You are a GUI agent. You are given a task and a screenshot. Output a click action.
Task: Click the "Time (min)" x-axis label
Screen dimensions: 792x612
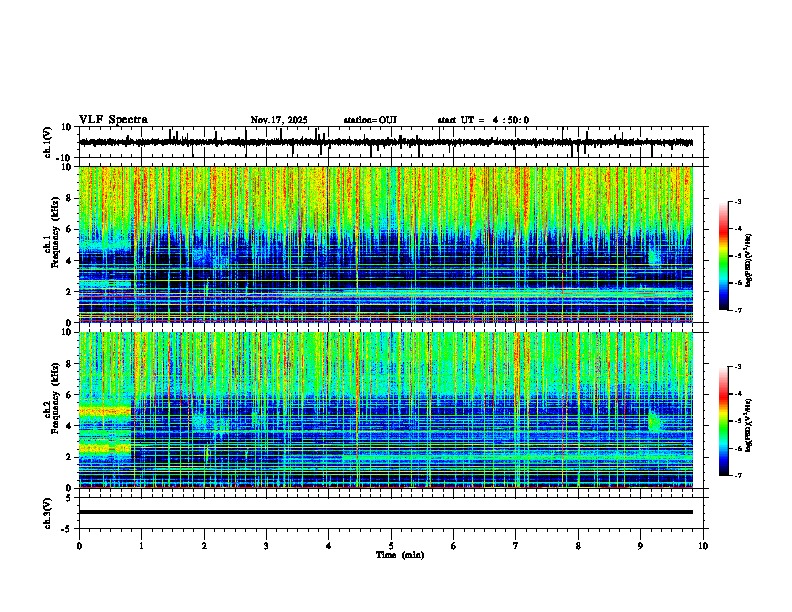point(400,555)
